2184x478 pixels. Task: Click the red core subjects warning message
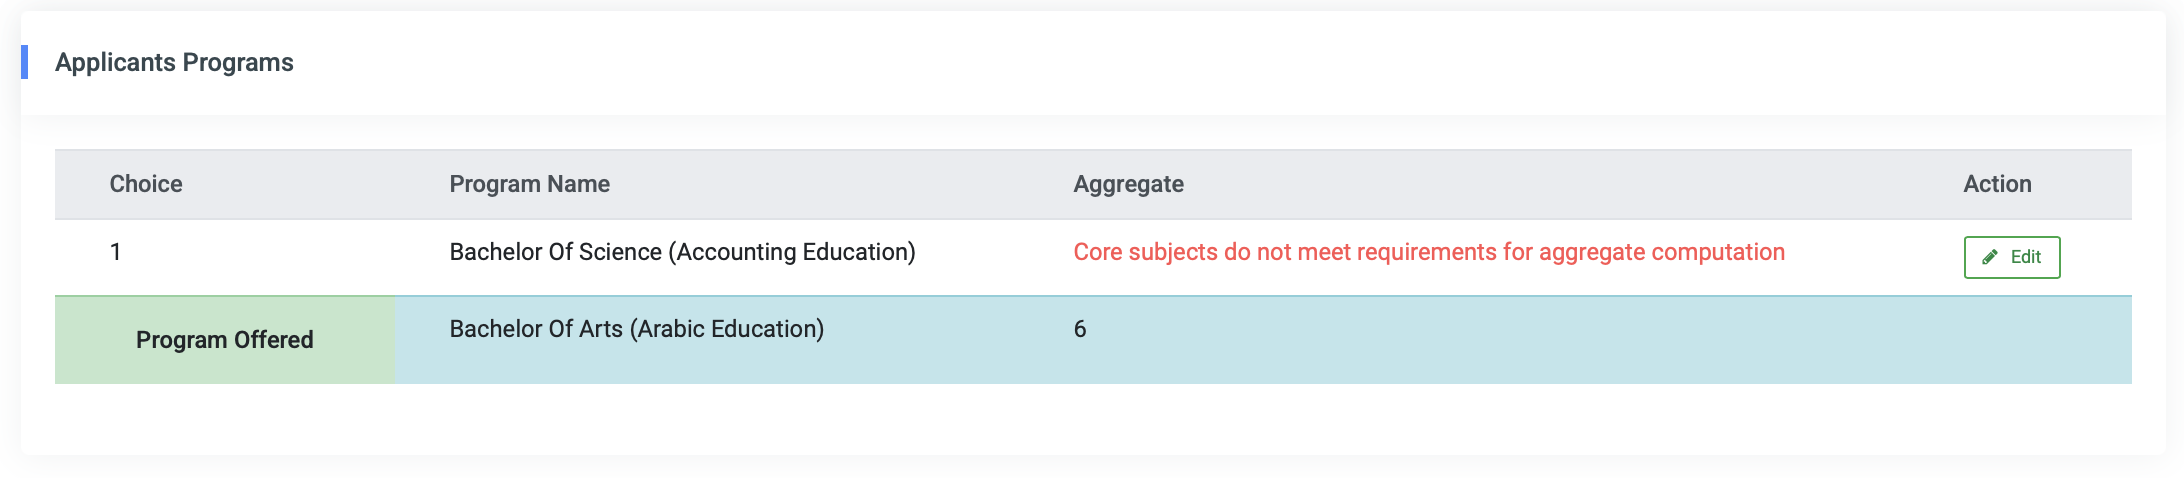pos(1429,252)
